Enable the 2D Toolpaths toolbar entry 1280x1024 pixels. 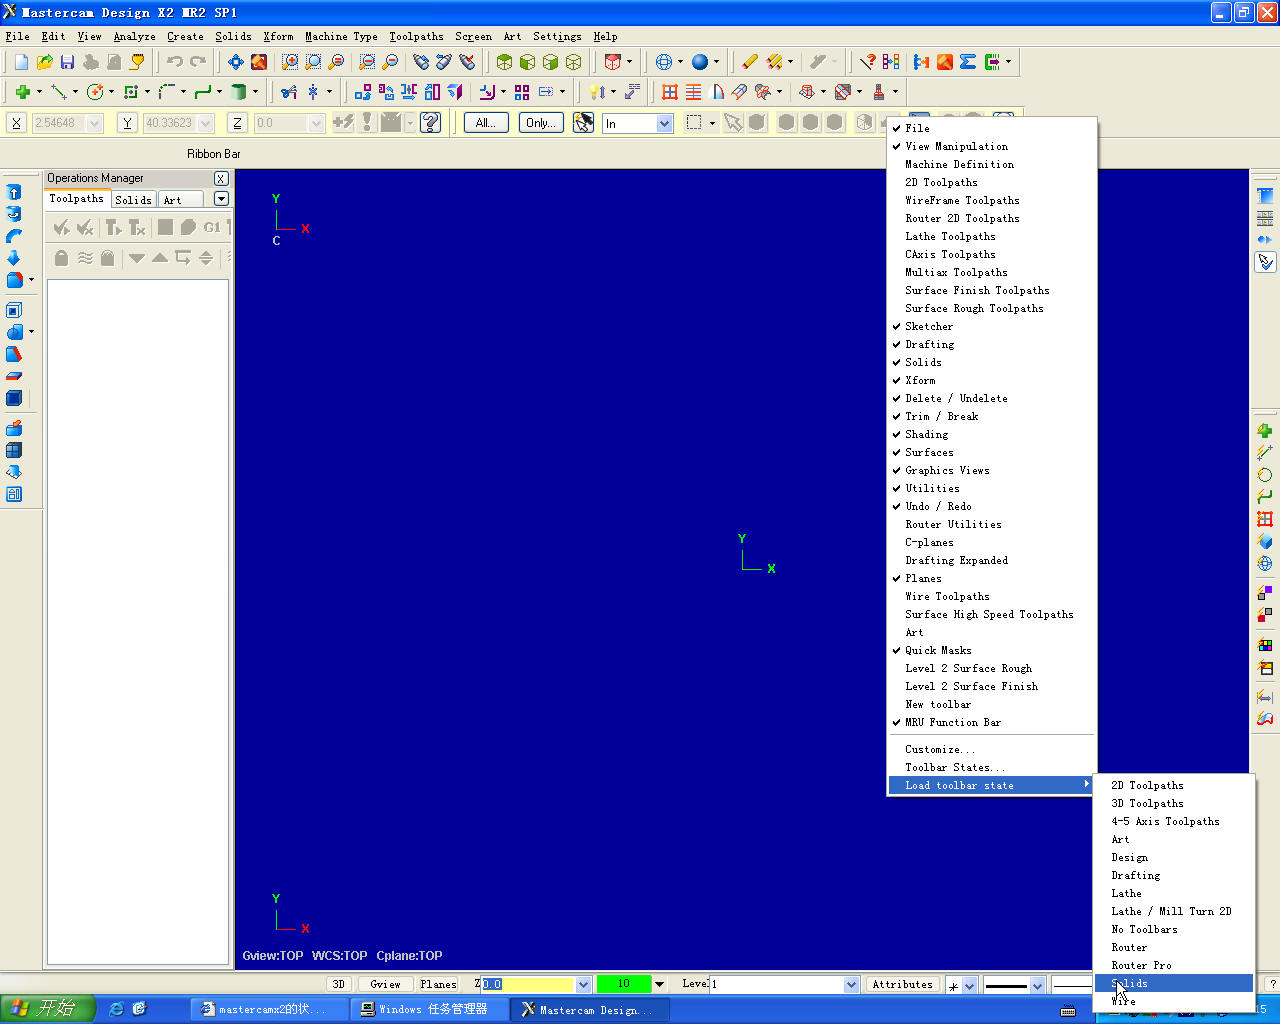pyautogui.click(x=992, y=182)
